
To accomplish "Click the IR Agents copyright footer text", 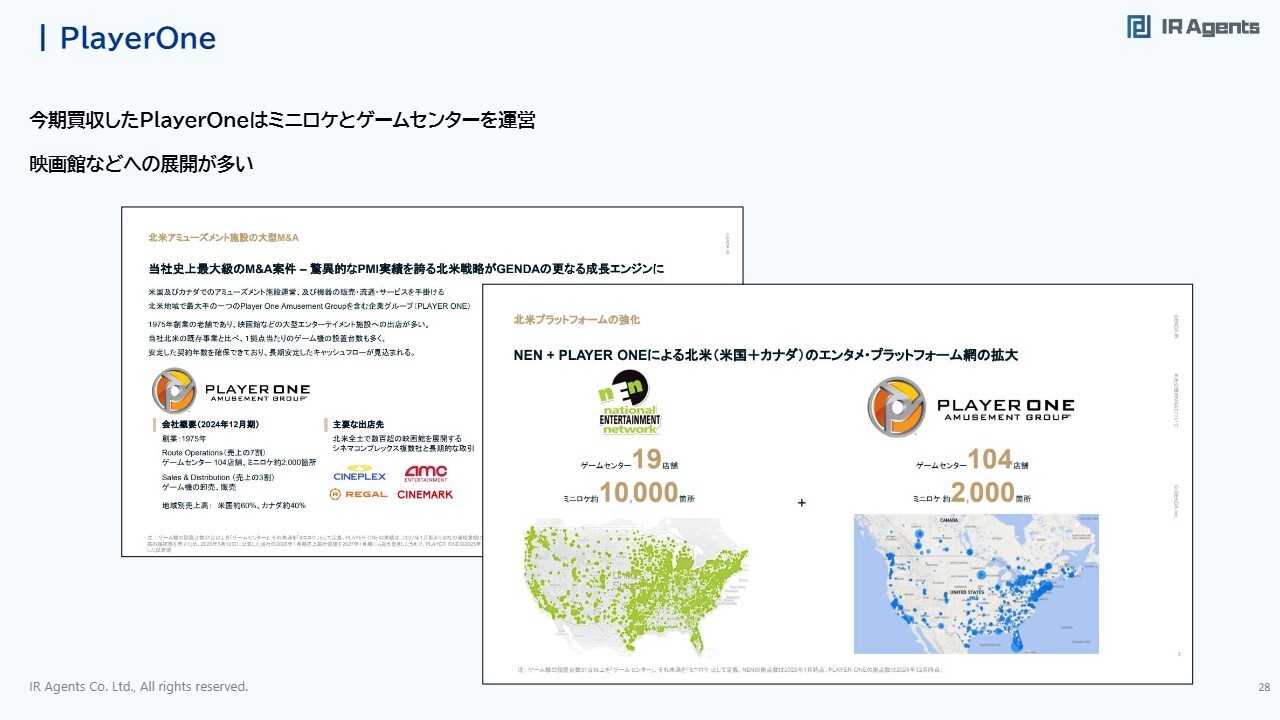I will [139, 687].
